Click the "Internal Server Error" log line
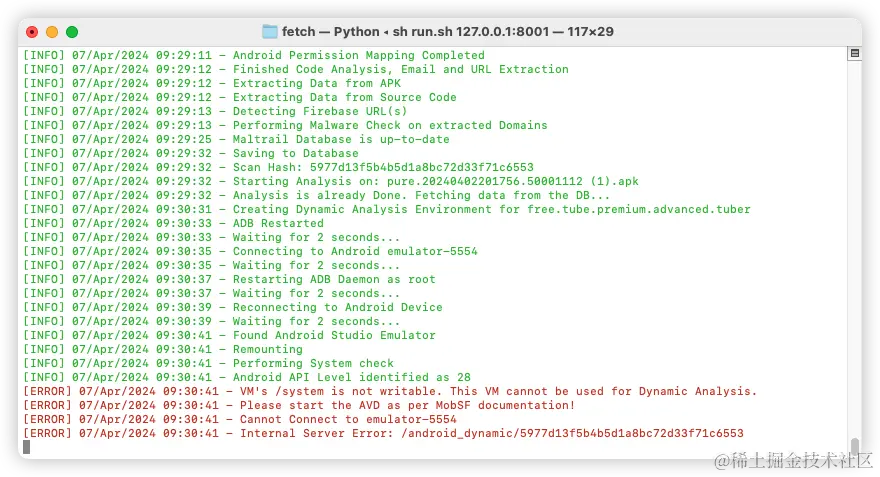The image size is (880, 477). point(488,433)
